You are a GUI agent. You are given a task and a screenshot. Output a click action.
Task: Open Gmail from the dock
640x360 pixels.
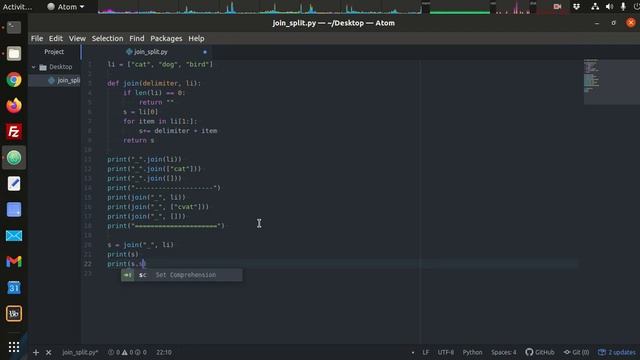[14, 262]
